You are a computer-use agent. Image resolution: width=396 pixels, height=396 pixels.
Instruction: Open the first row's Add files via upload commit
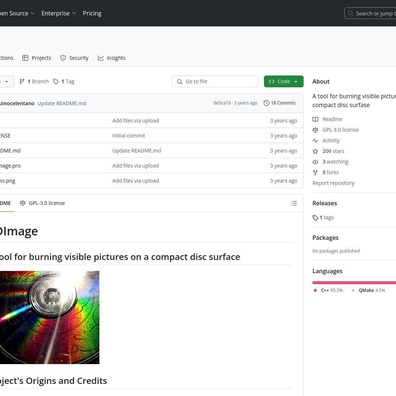pyautogui.click(x=135, y=121)
